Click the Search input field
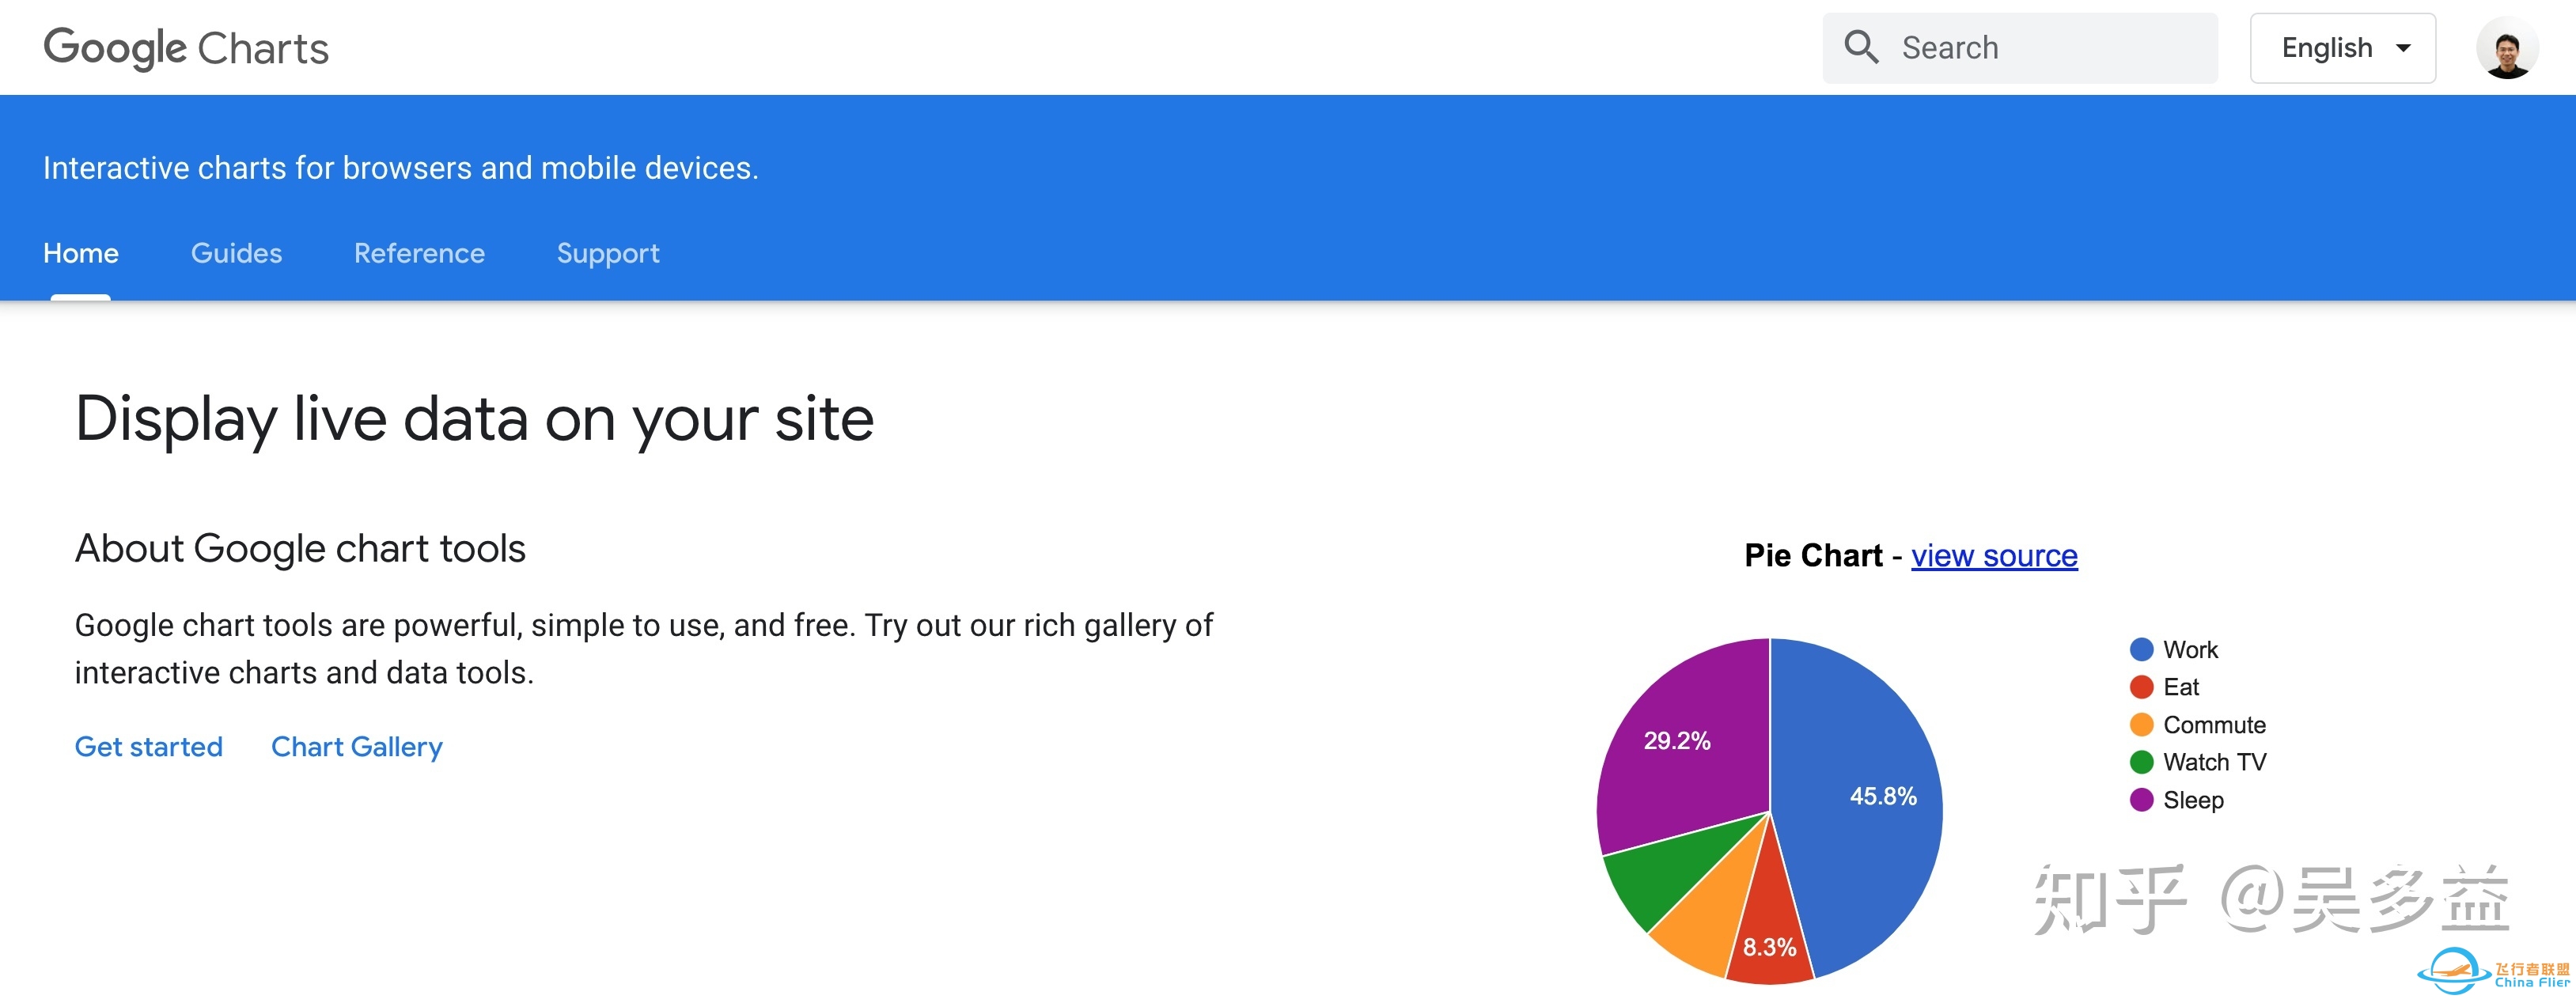The image size is (2576, 1003). click(x=2022, y=46)
